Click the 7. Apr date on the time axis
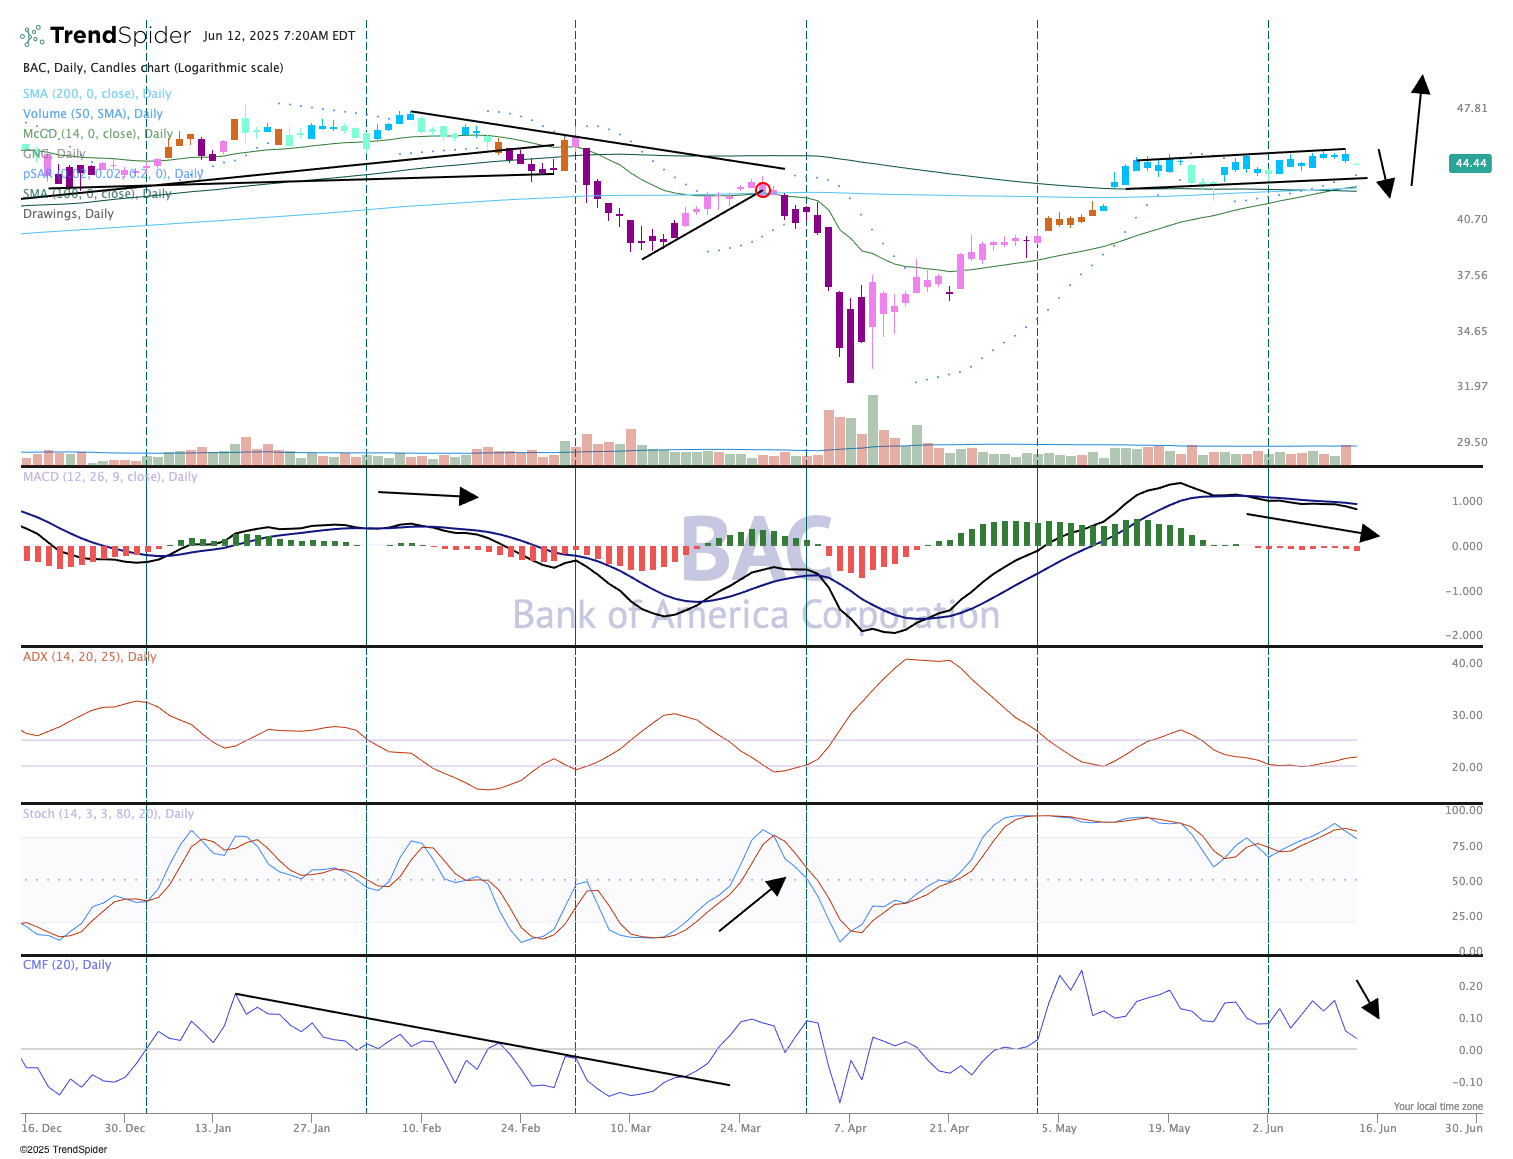The width and height of the screenshot is (1513, 1159). (x=850, y=1128)
